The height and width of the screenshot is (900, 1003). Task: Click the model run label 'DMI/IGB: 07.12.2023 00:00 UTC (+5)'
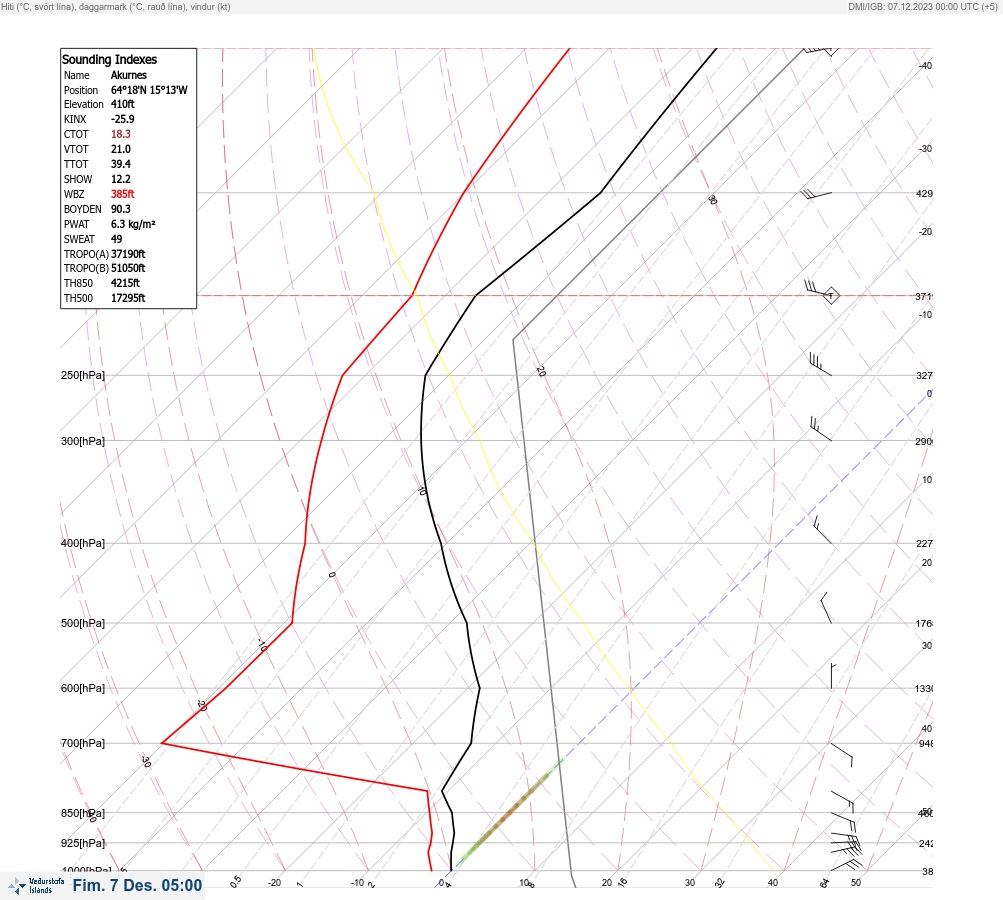pyautogui.click(x=922, y=7)
